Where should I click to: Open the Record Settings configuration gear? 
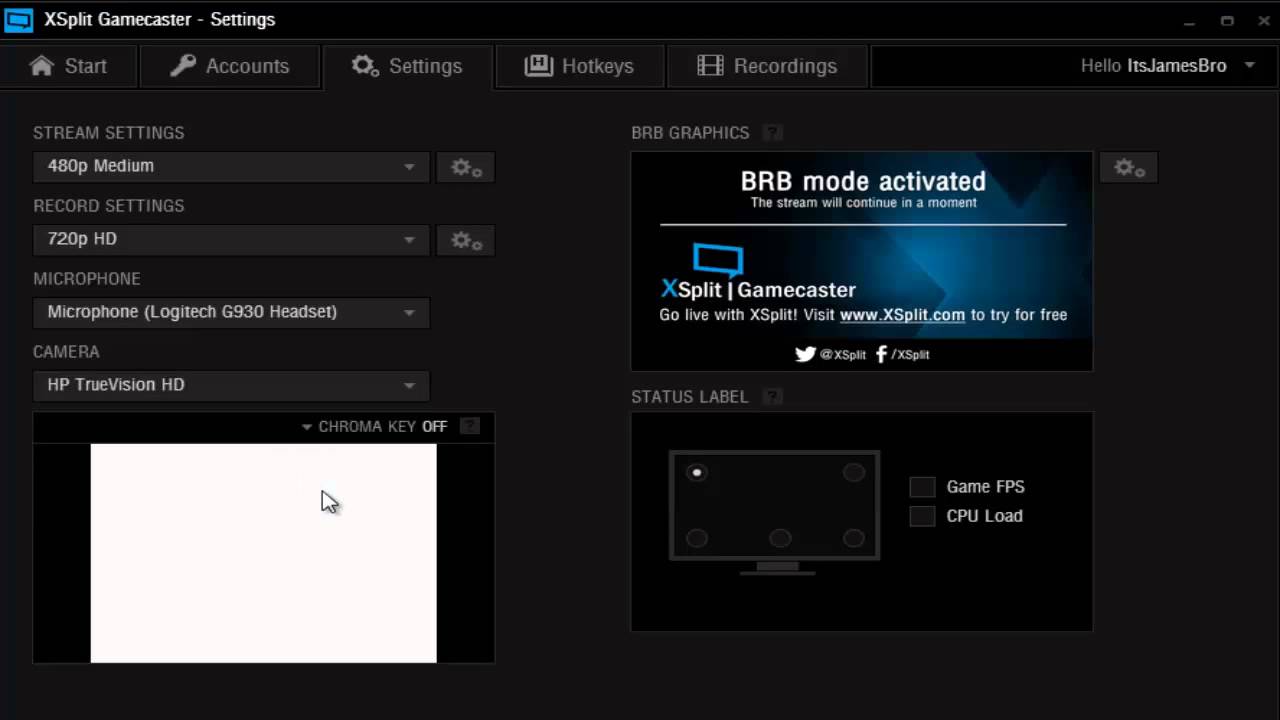point(465,240)
